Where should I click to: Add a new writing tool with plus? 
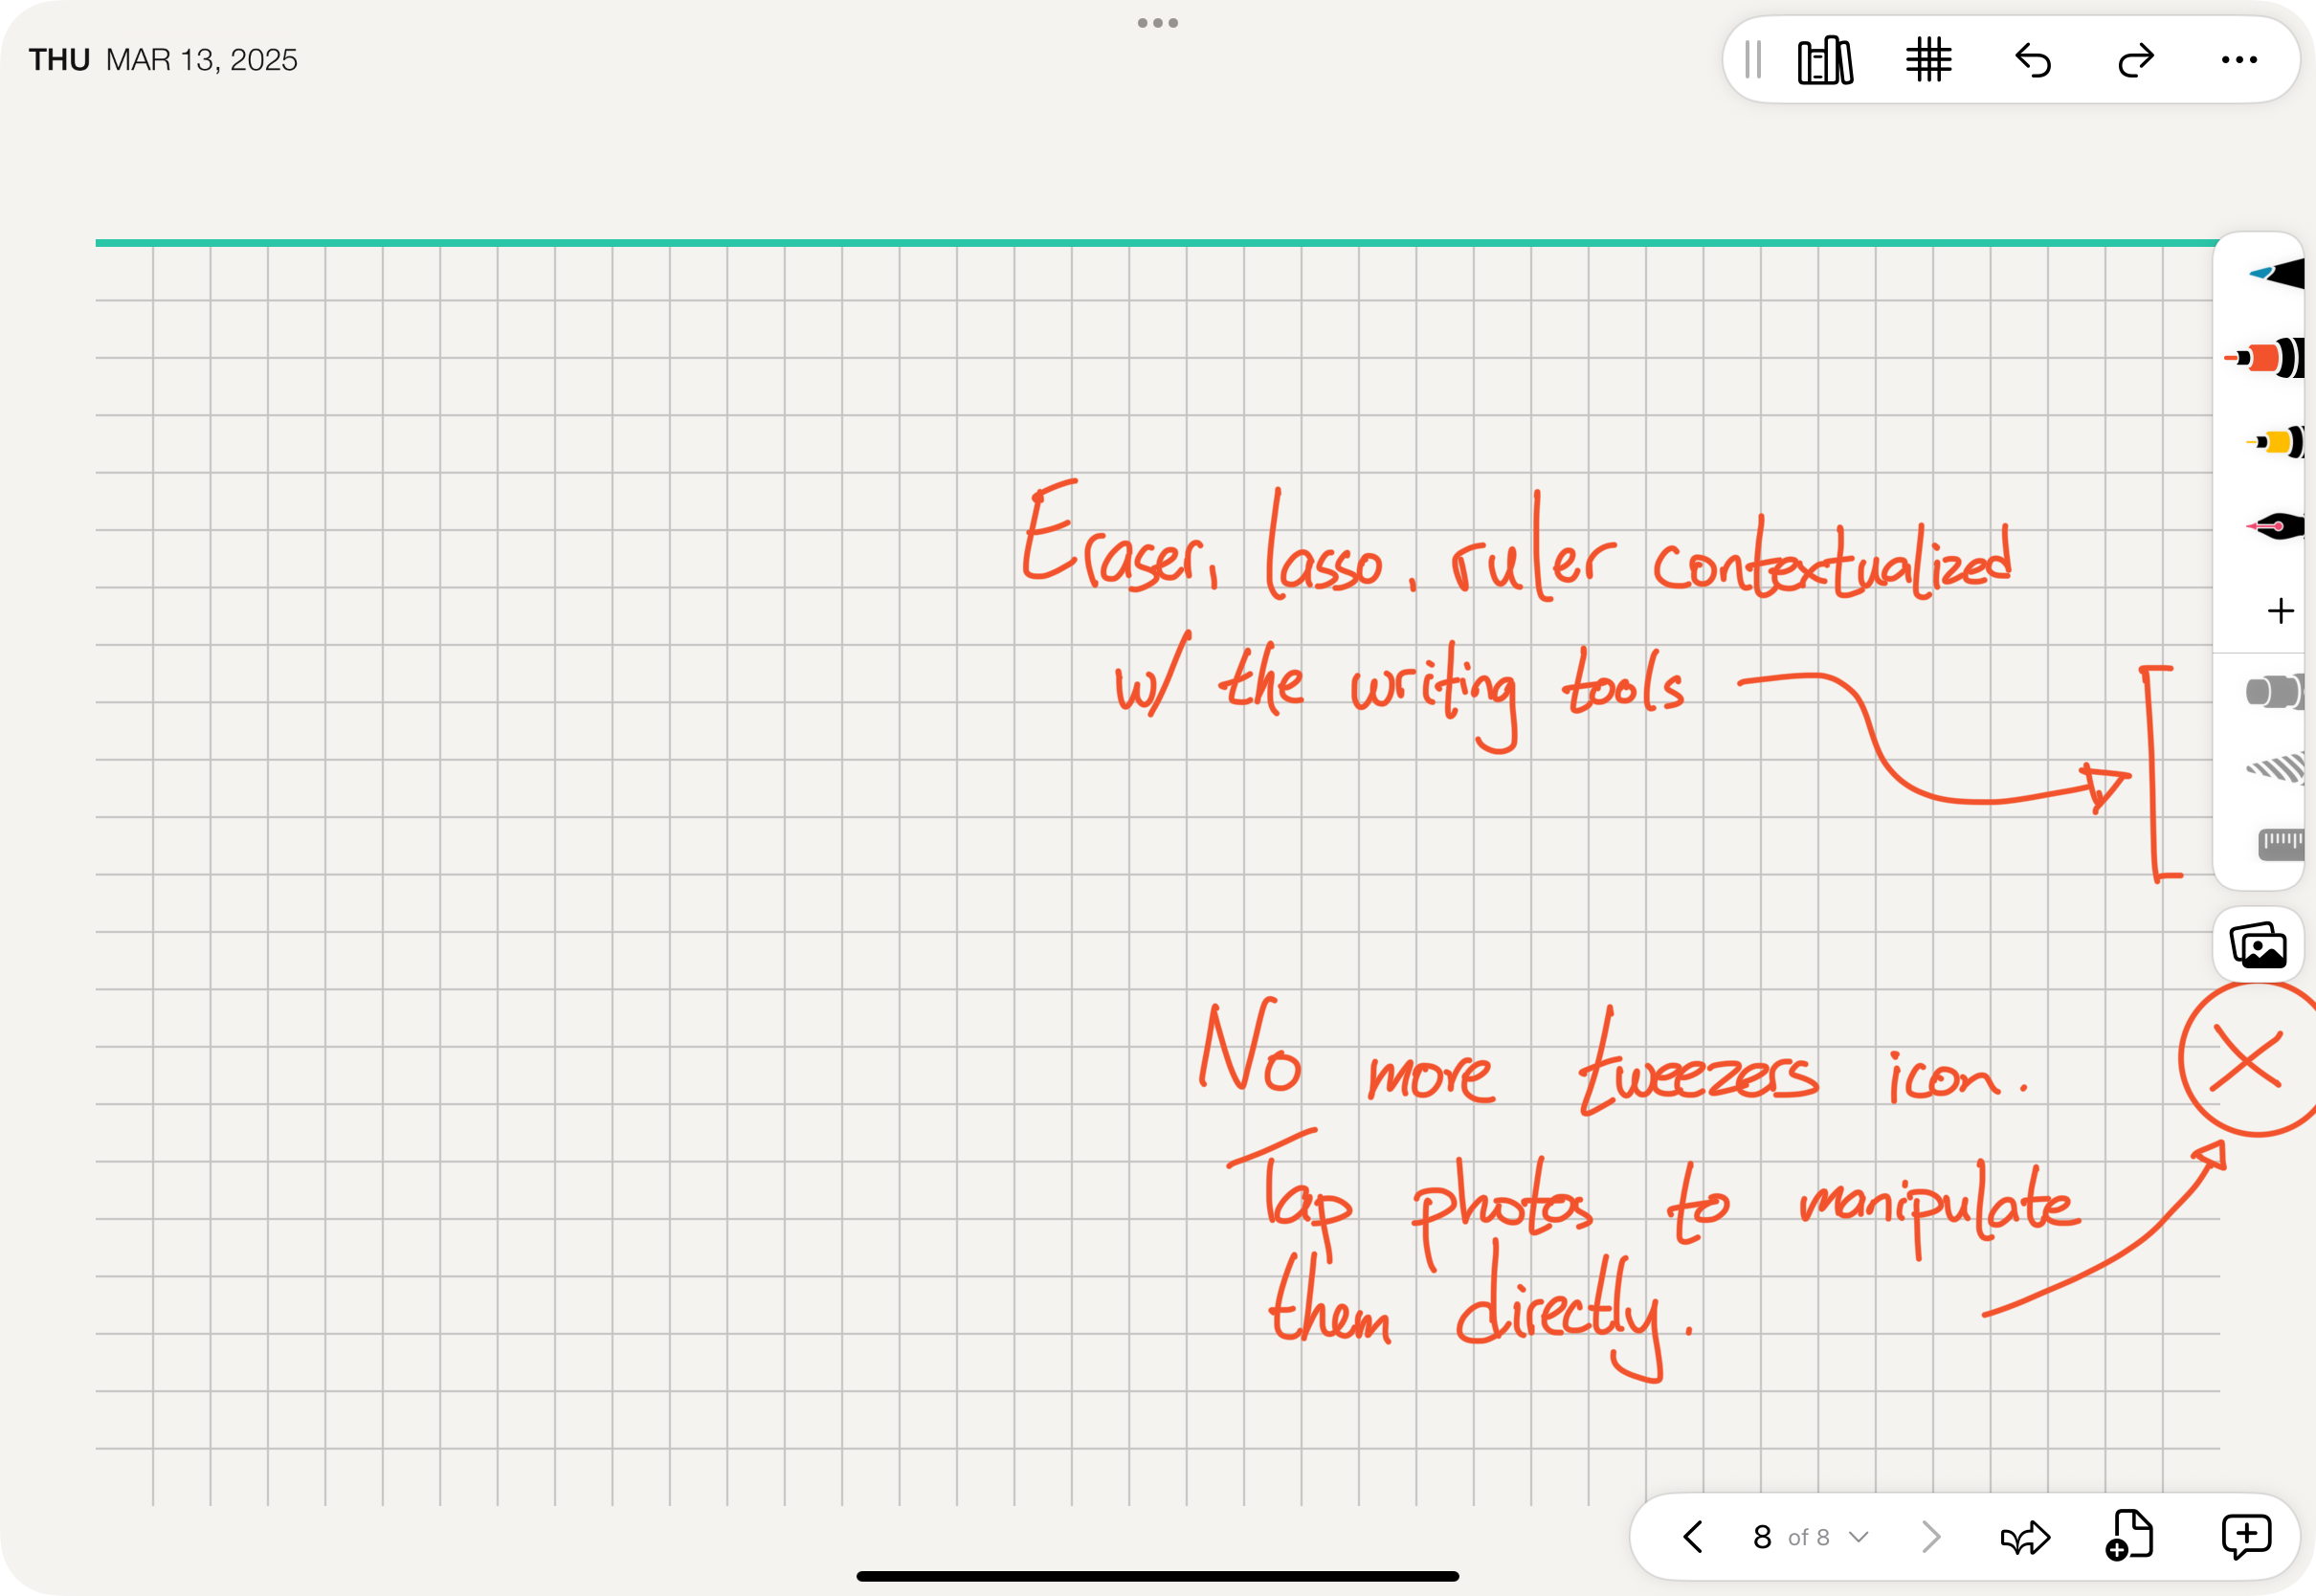pyautogui.click(x=2280, y=610)
